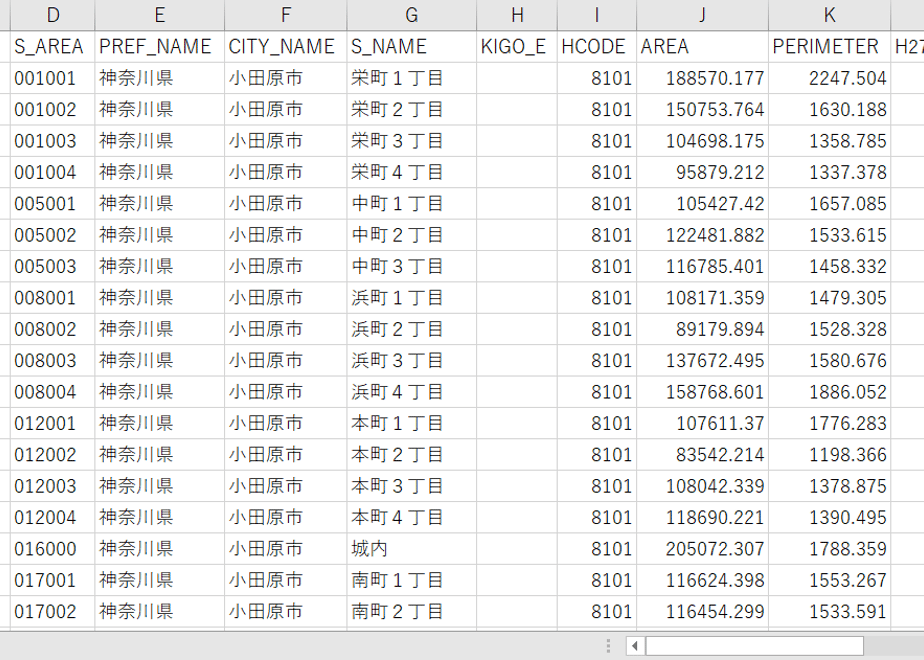The height and width of the screenshot is (660, 924).
Task: Select column H header
Action: click(517, 15)
